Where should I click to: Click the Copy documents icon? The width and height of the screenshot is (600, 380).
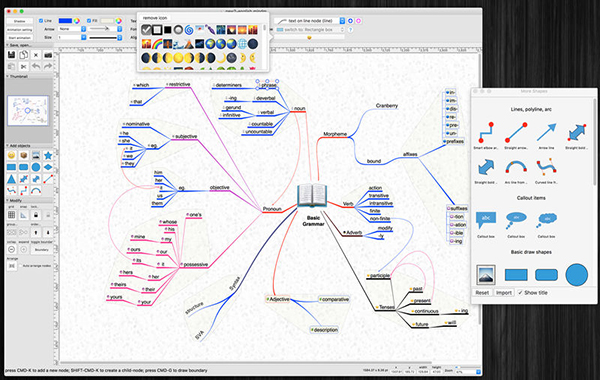pyautogui.click(x=23, y=55)
